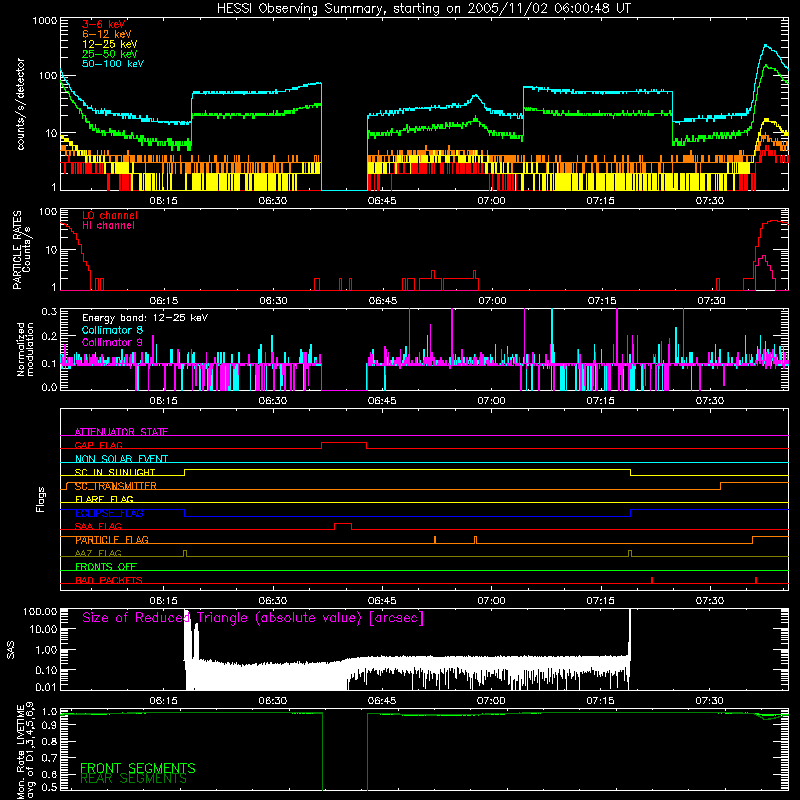Pick the yellow 12-25 keV legend entry in the top panel
This screenshot has width=800, height=800.
coord(109,44)
